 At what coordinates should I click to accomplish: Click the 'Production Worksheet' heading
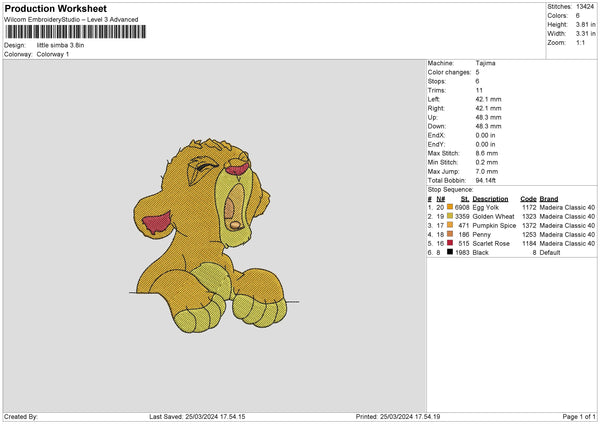coord(55,8)
